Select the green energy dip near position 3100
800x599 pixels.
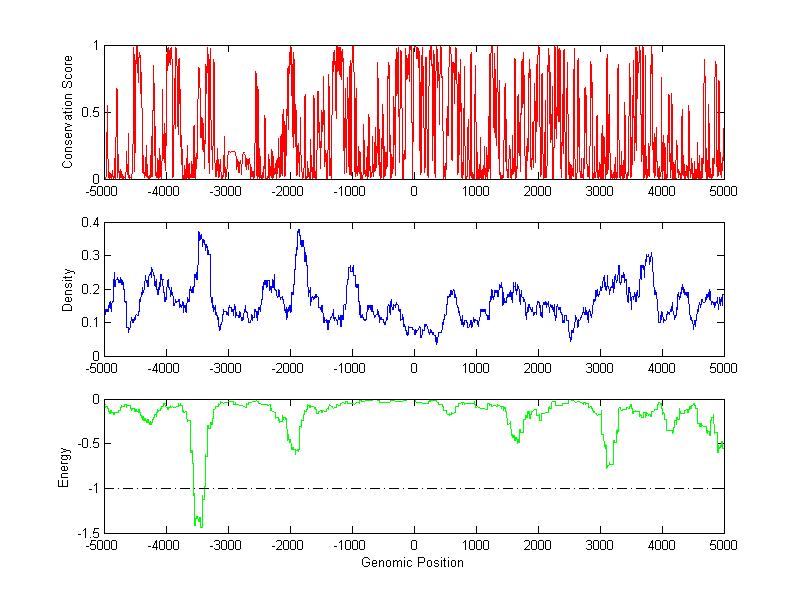607,465
